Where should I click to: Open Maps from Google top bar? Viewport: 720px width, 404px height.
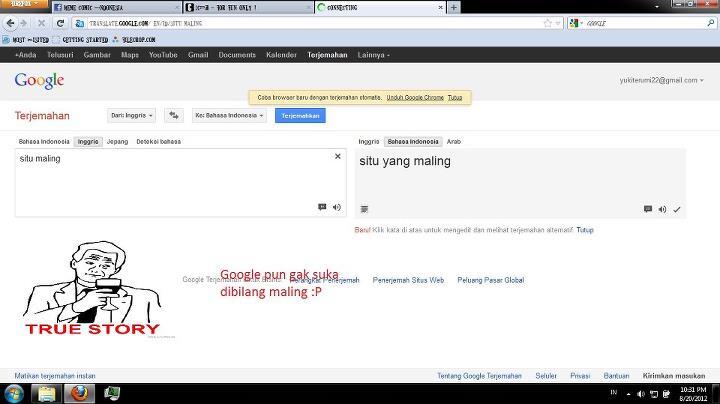coord(130,55)
